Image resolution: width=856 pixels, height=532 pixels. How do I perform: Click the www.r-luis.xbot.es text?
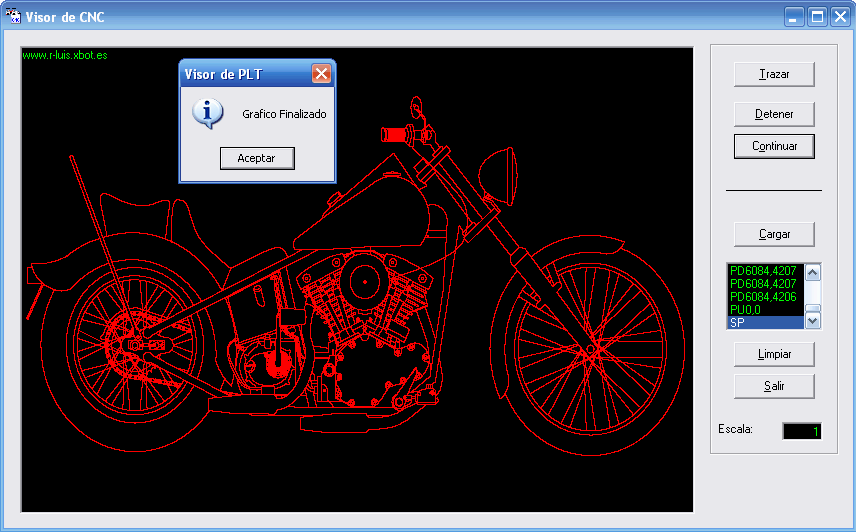65,55
